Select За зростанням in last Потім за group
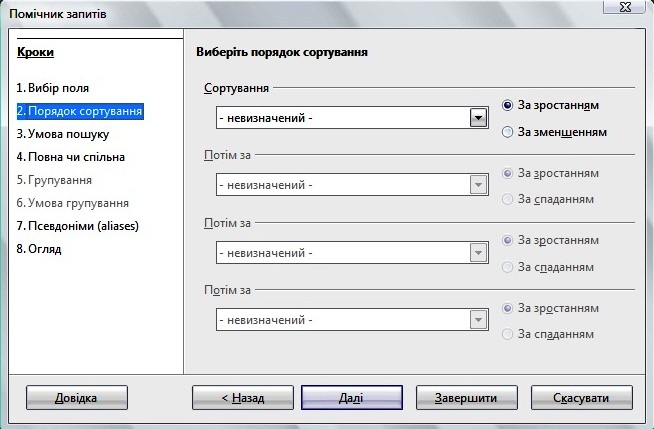 point(509,308)
